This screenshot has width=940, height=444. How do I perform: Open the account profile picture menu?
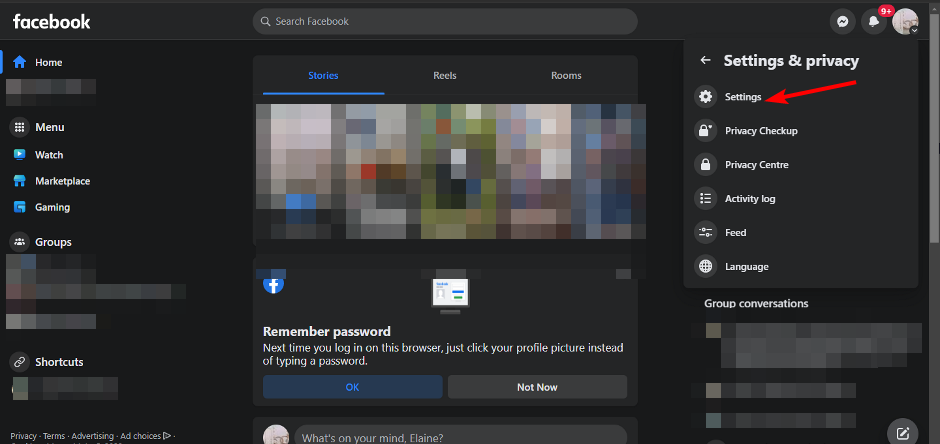(x=905, y=22)
